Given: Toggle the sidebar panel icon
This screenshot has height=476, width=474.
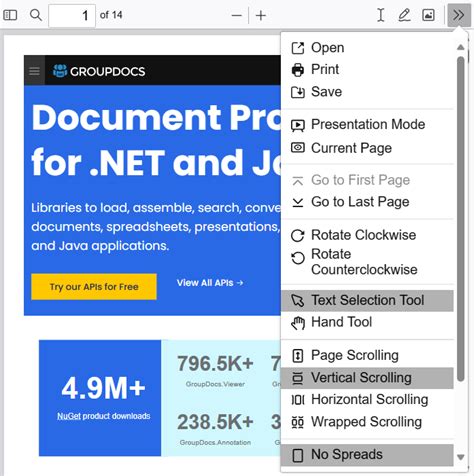Looking at the screenshot, I should (x=10, y=15).
